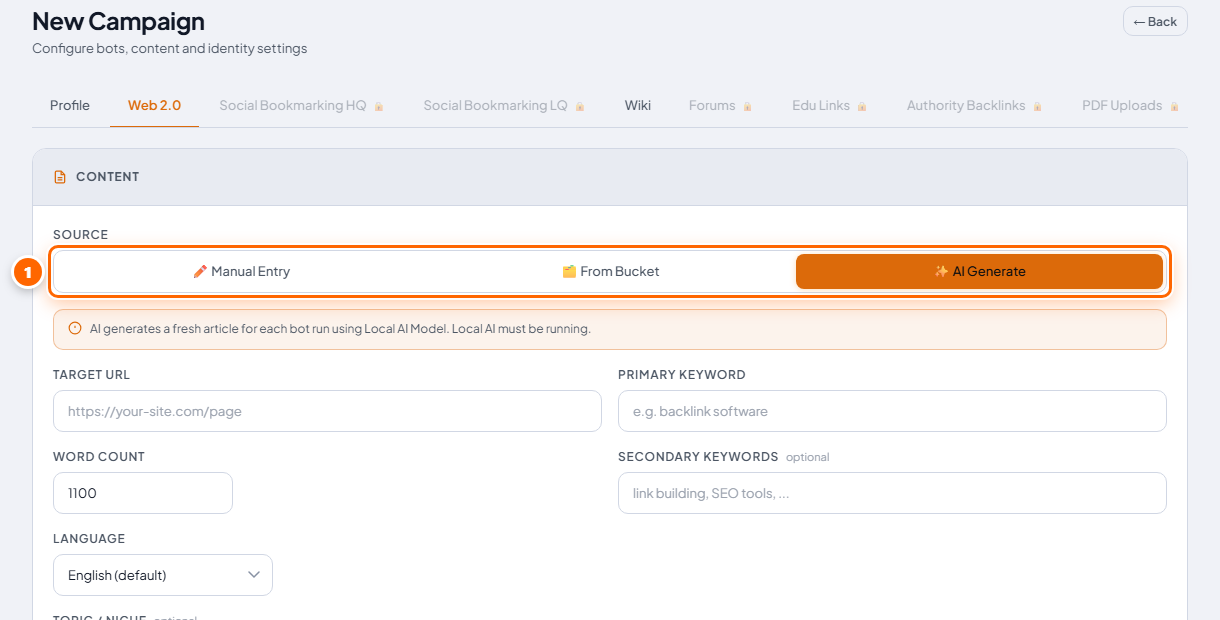1220x620 pixels.
Task: Click the SECONDARY KEYWORDS label
Action: click(698, 457)
